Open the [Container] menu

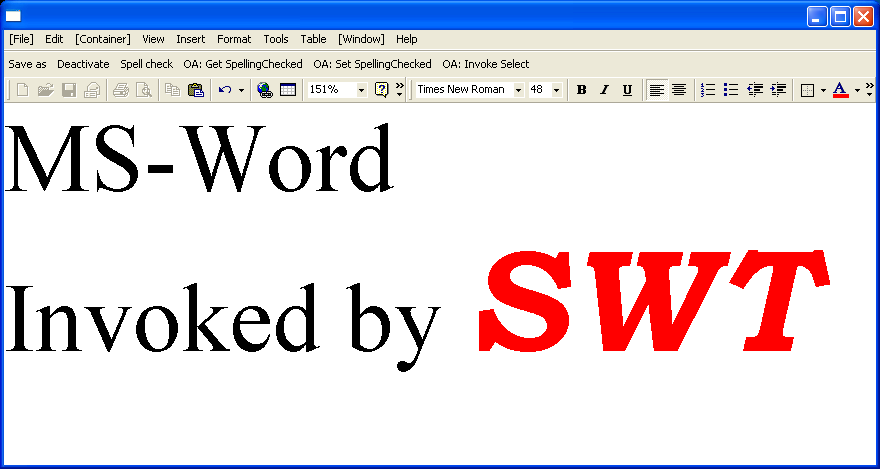103,39
